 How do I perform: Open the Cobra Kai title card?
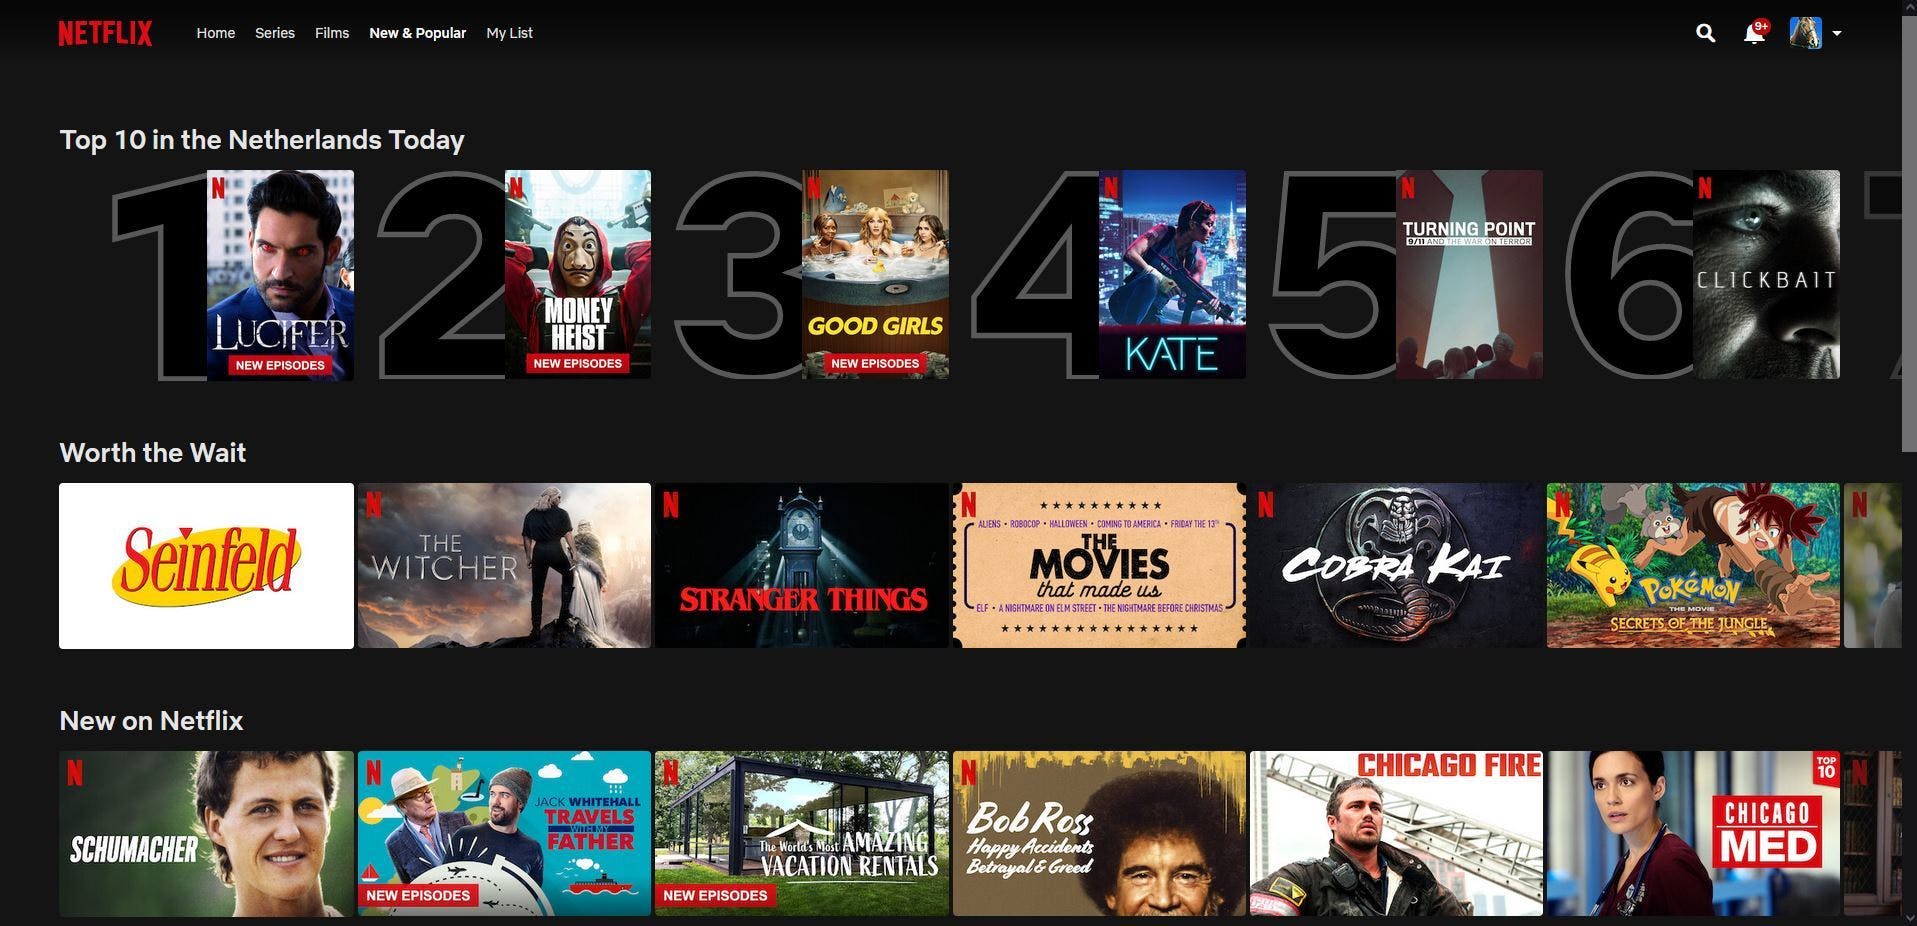tap(1396, 566)
